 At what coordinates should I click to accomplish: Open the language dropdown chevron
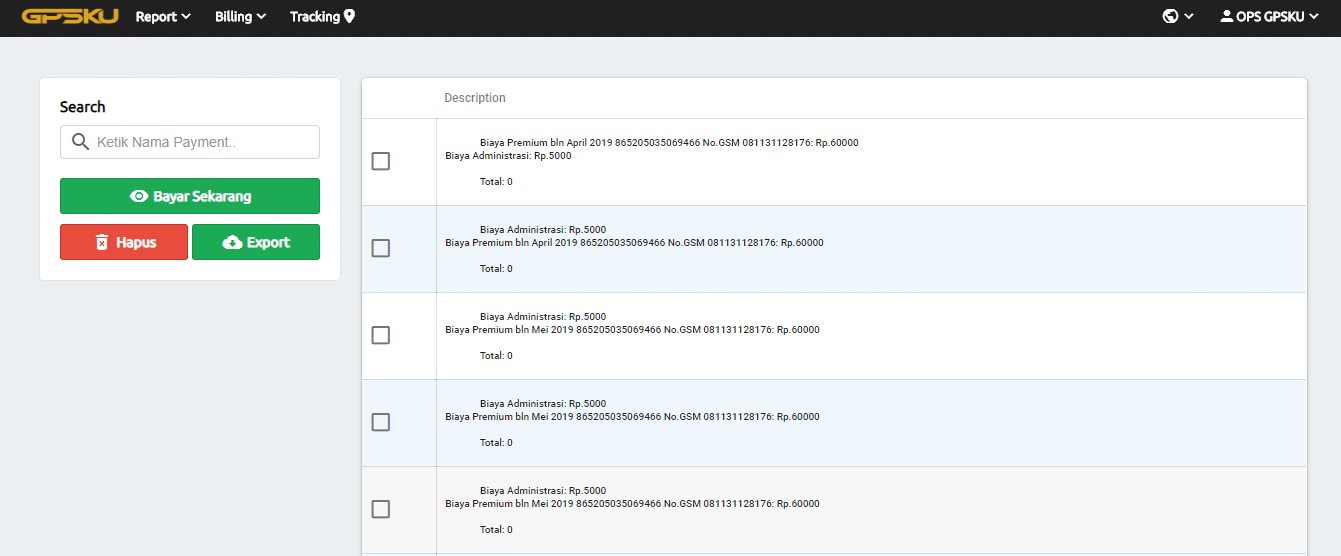1189,17
